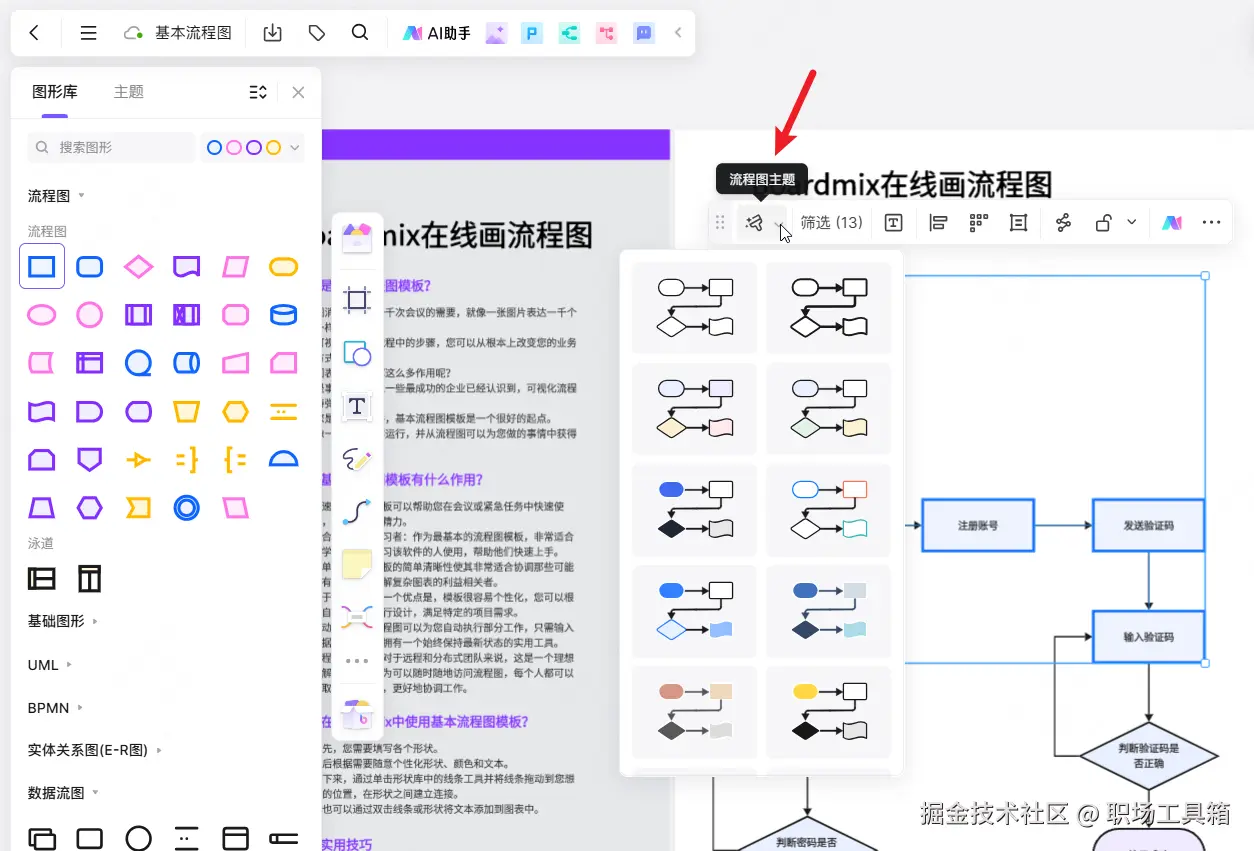Select the pen drawing tool
The height and width of the screenshot is (851, 1254).
pos(357,459)
